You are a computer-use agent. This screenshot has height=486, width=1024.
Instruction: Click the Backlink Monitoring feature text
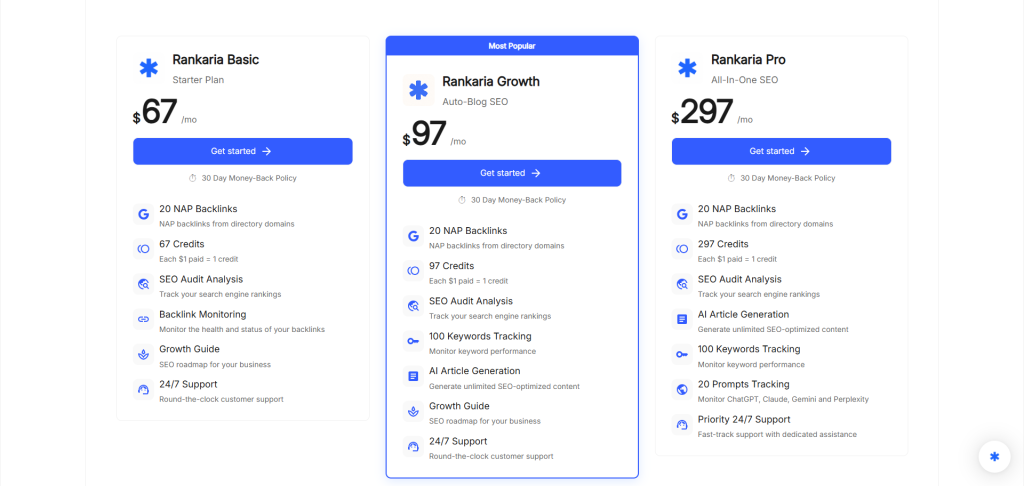[x=202, y=314]
